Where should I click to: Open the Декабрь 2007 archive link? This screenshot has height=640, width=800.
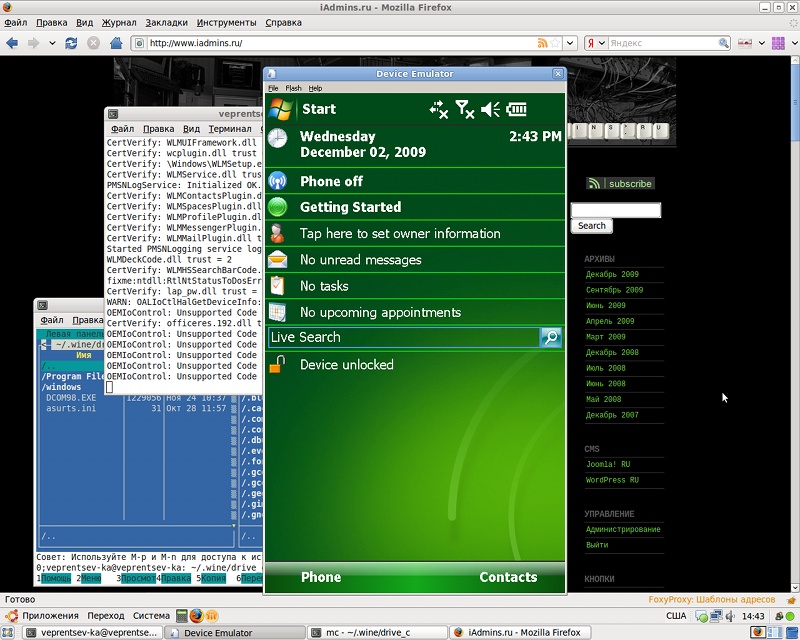point(612,415)
